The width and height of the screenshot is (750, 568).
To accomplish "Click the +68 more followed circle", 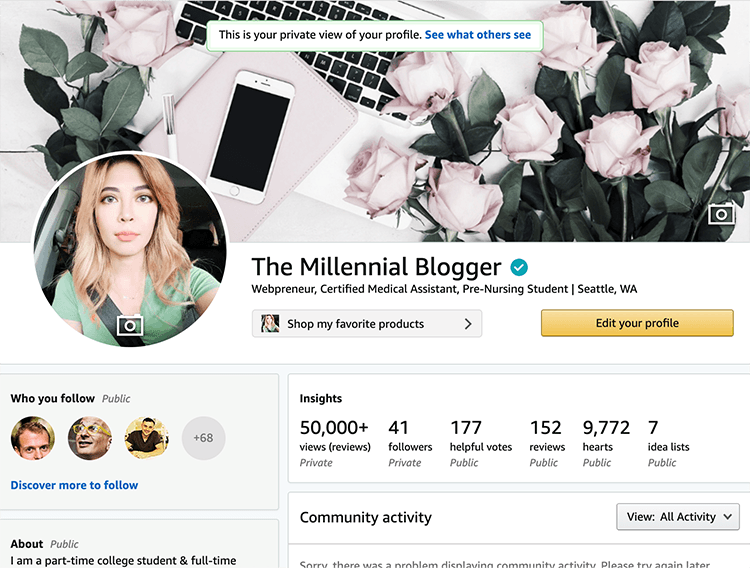I will (203, 438).
